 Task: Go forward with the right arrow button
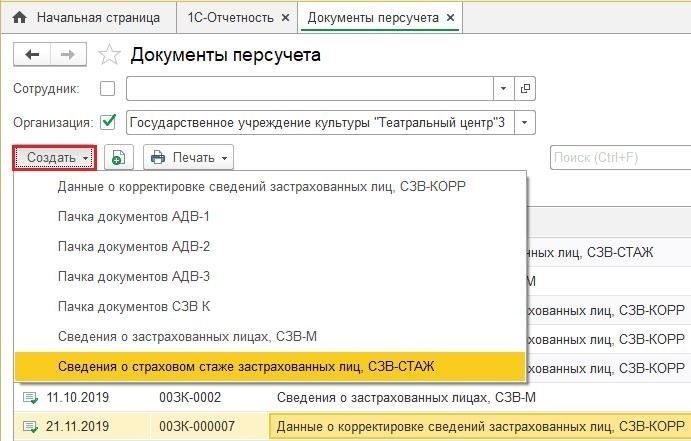pos(68,55)
